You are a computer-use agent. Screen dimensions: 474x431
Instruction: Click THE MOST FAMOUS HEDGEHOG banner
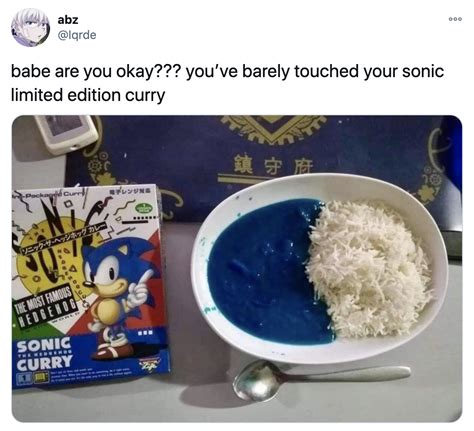pos(44,307)
